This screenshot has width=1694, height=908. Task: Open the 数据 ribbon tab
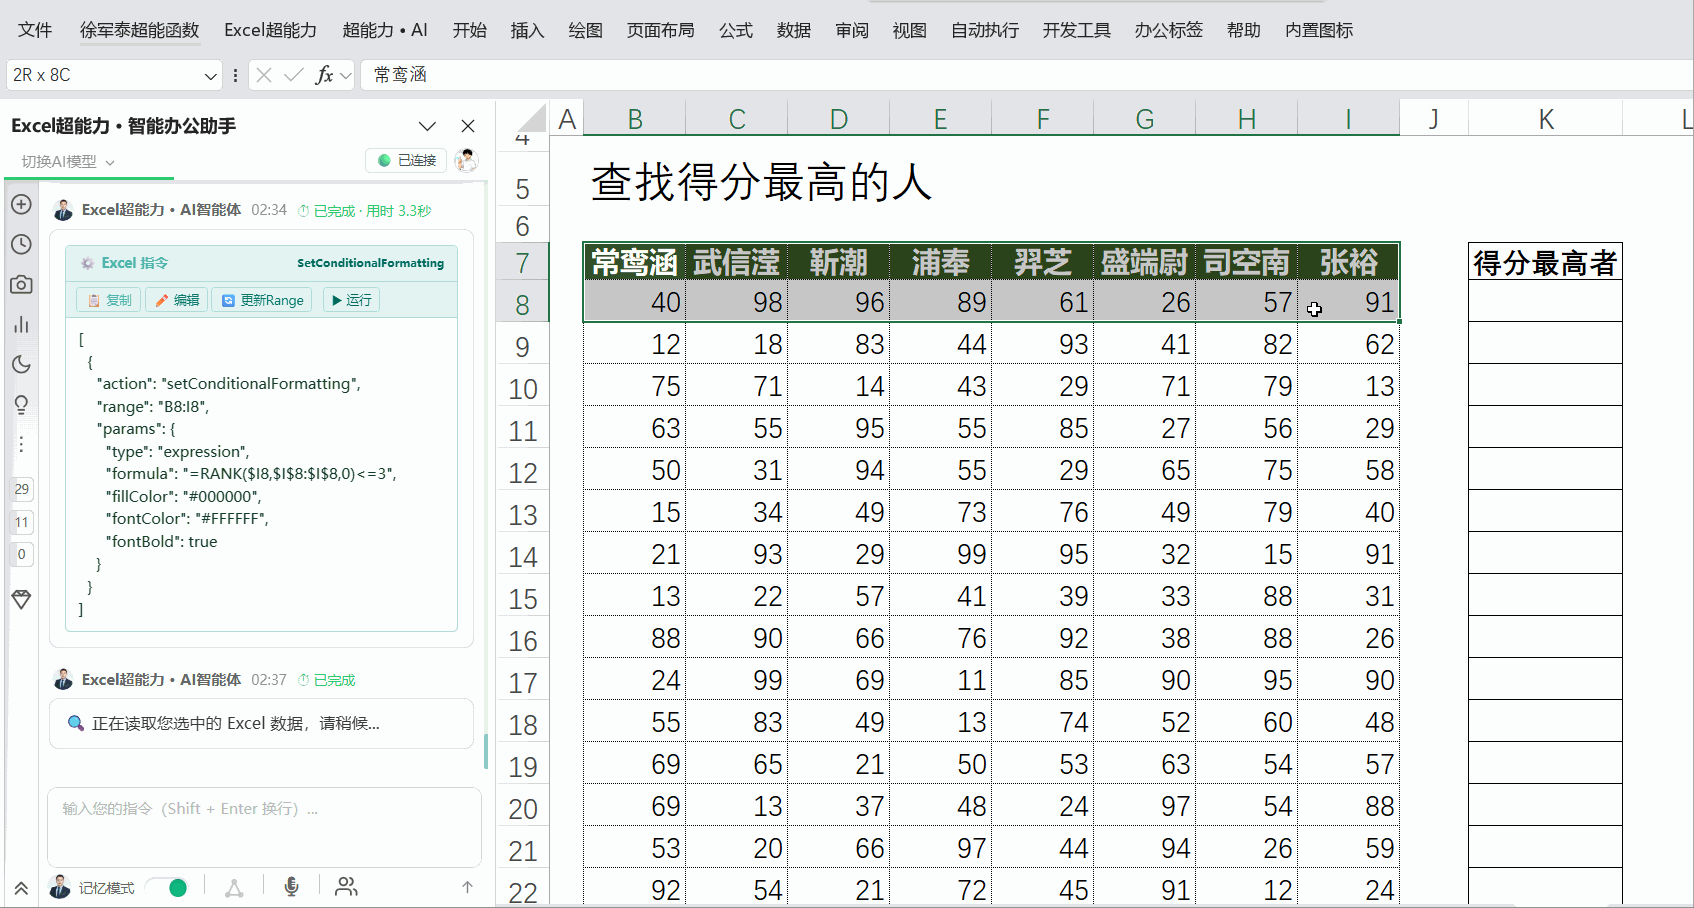coord(794,30)
